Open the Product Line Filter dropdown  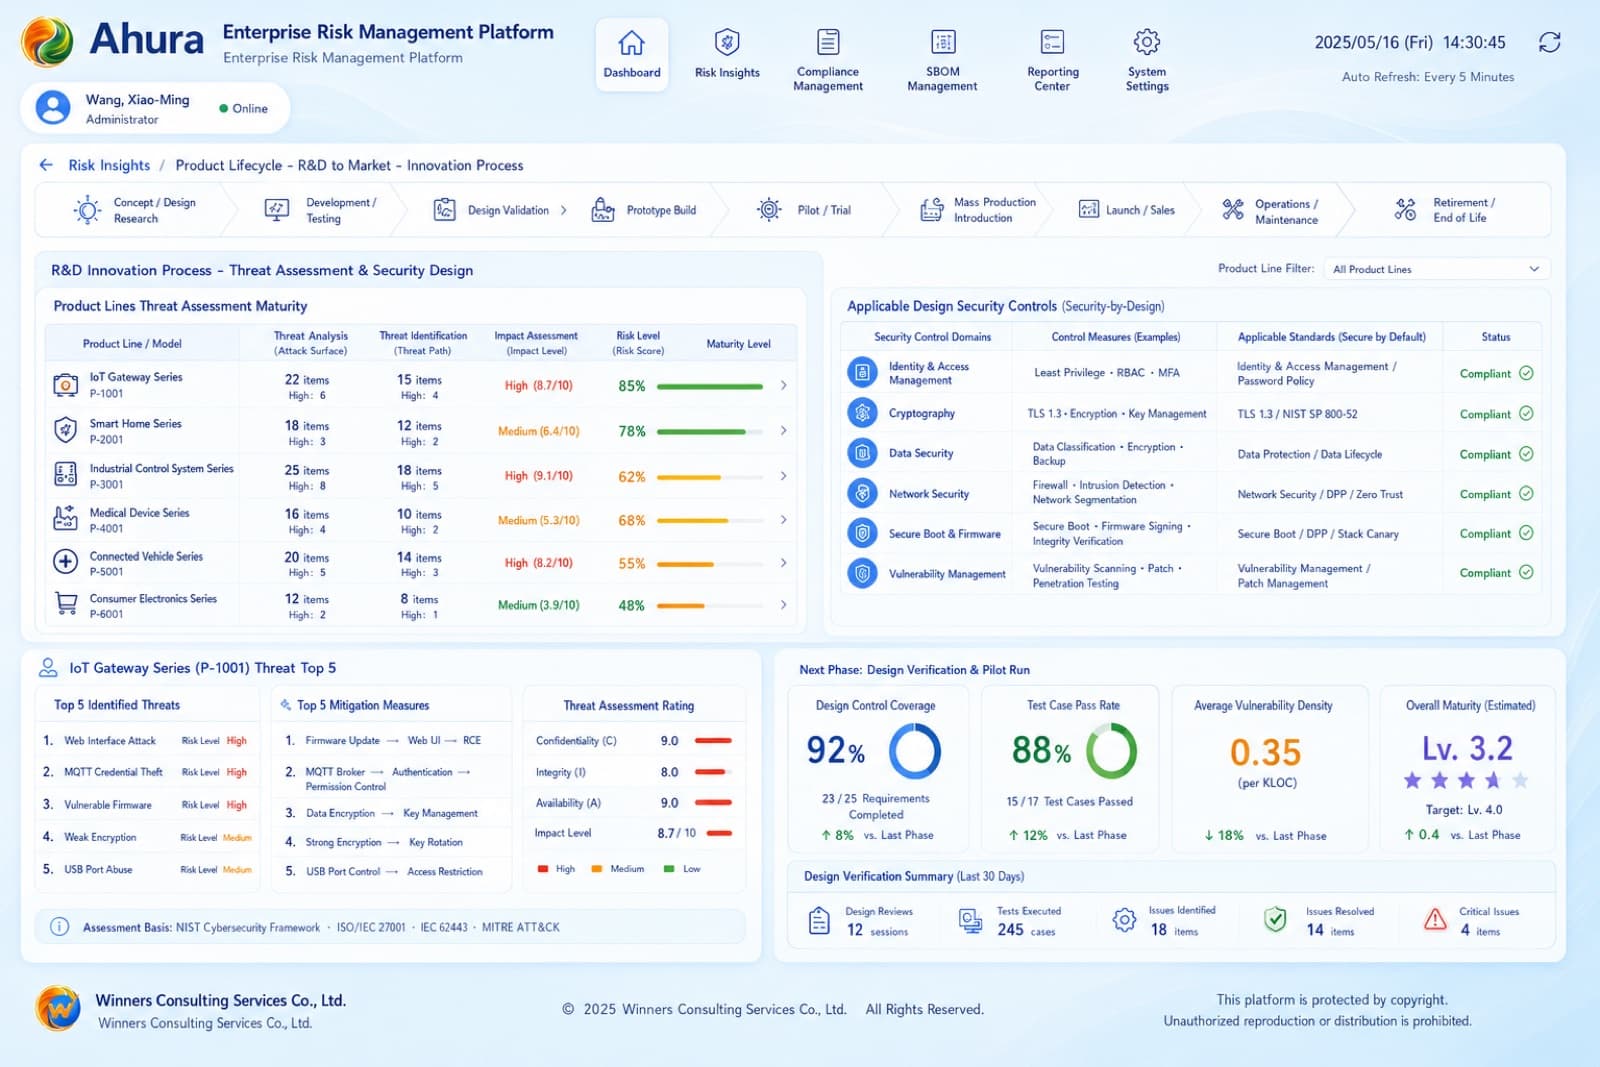pyautogui.click(x=1437, y=269)
